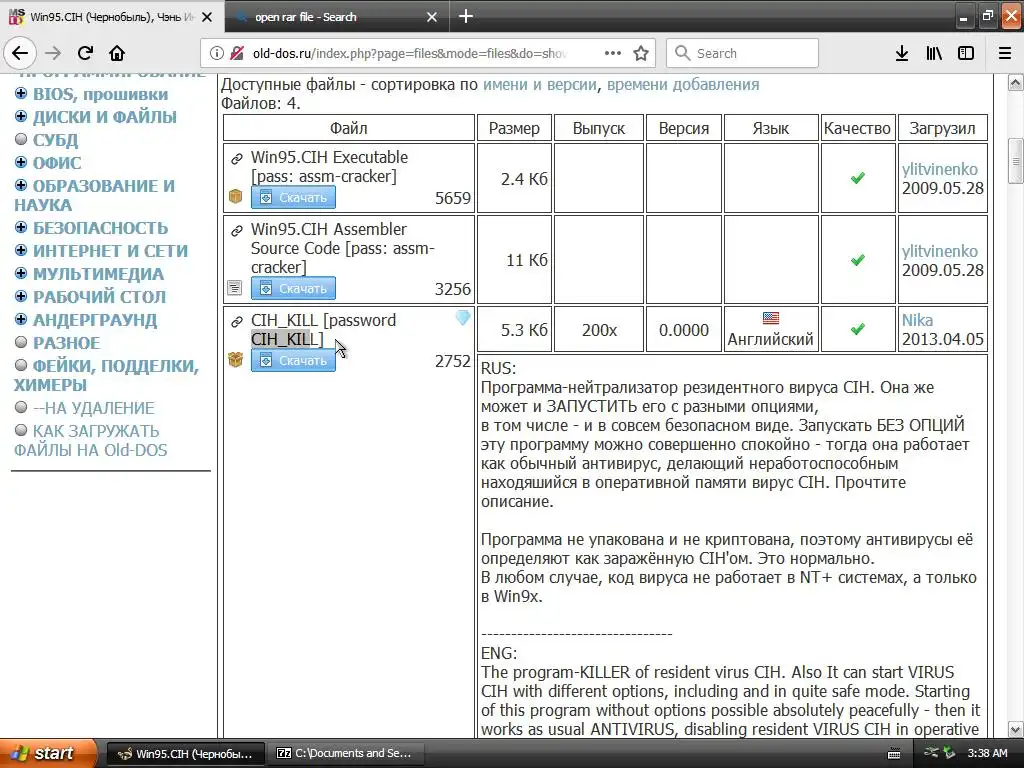Click the link icon beside Win95.CIH Executable
The image size is (1024, 768).
click(x=237, y=158)
